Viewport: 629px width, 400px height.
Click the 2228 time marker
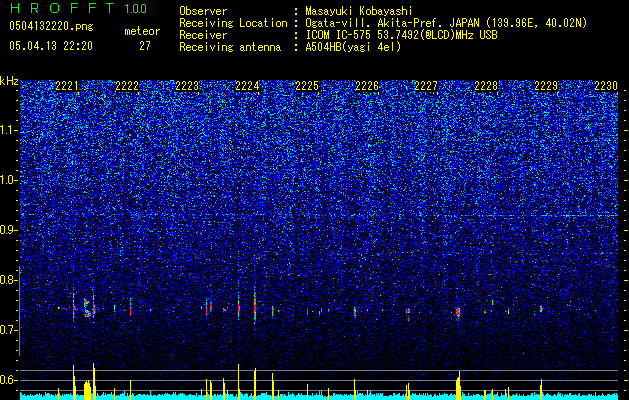click(x=486, y=86)
